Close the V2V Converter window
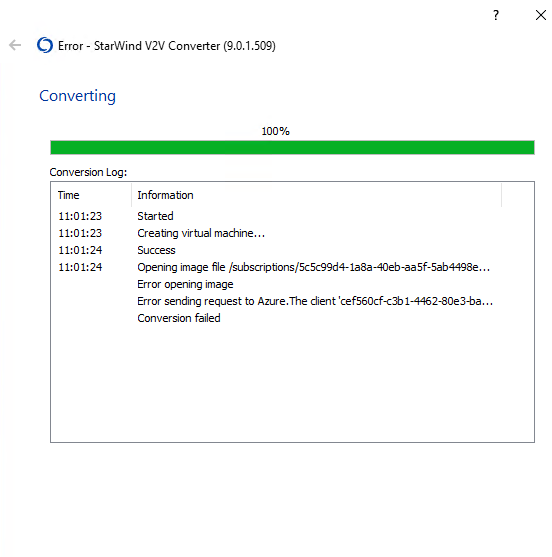The width and height of the screenshot is (552, 557). pyautogui.click(x=540, y=15)
